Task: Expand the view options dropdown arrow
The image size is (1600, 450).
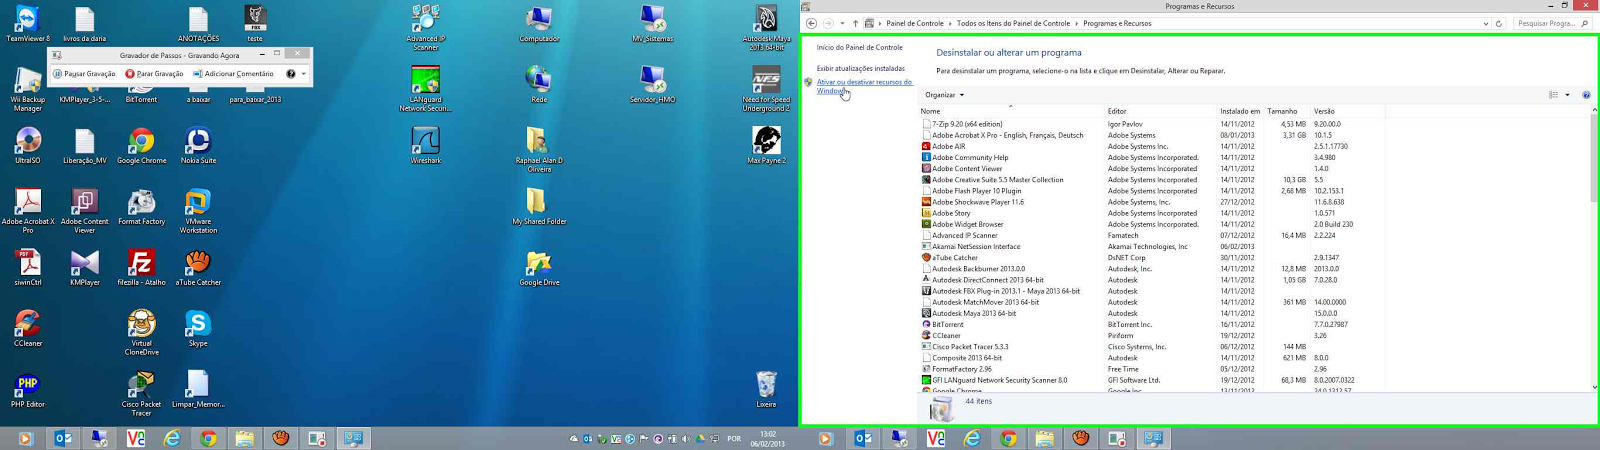Action: [x=1567, y=95]
